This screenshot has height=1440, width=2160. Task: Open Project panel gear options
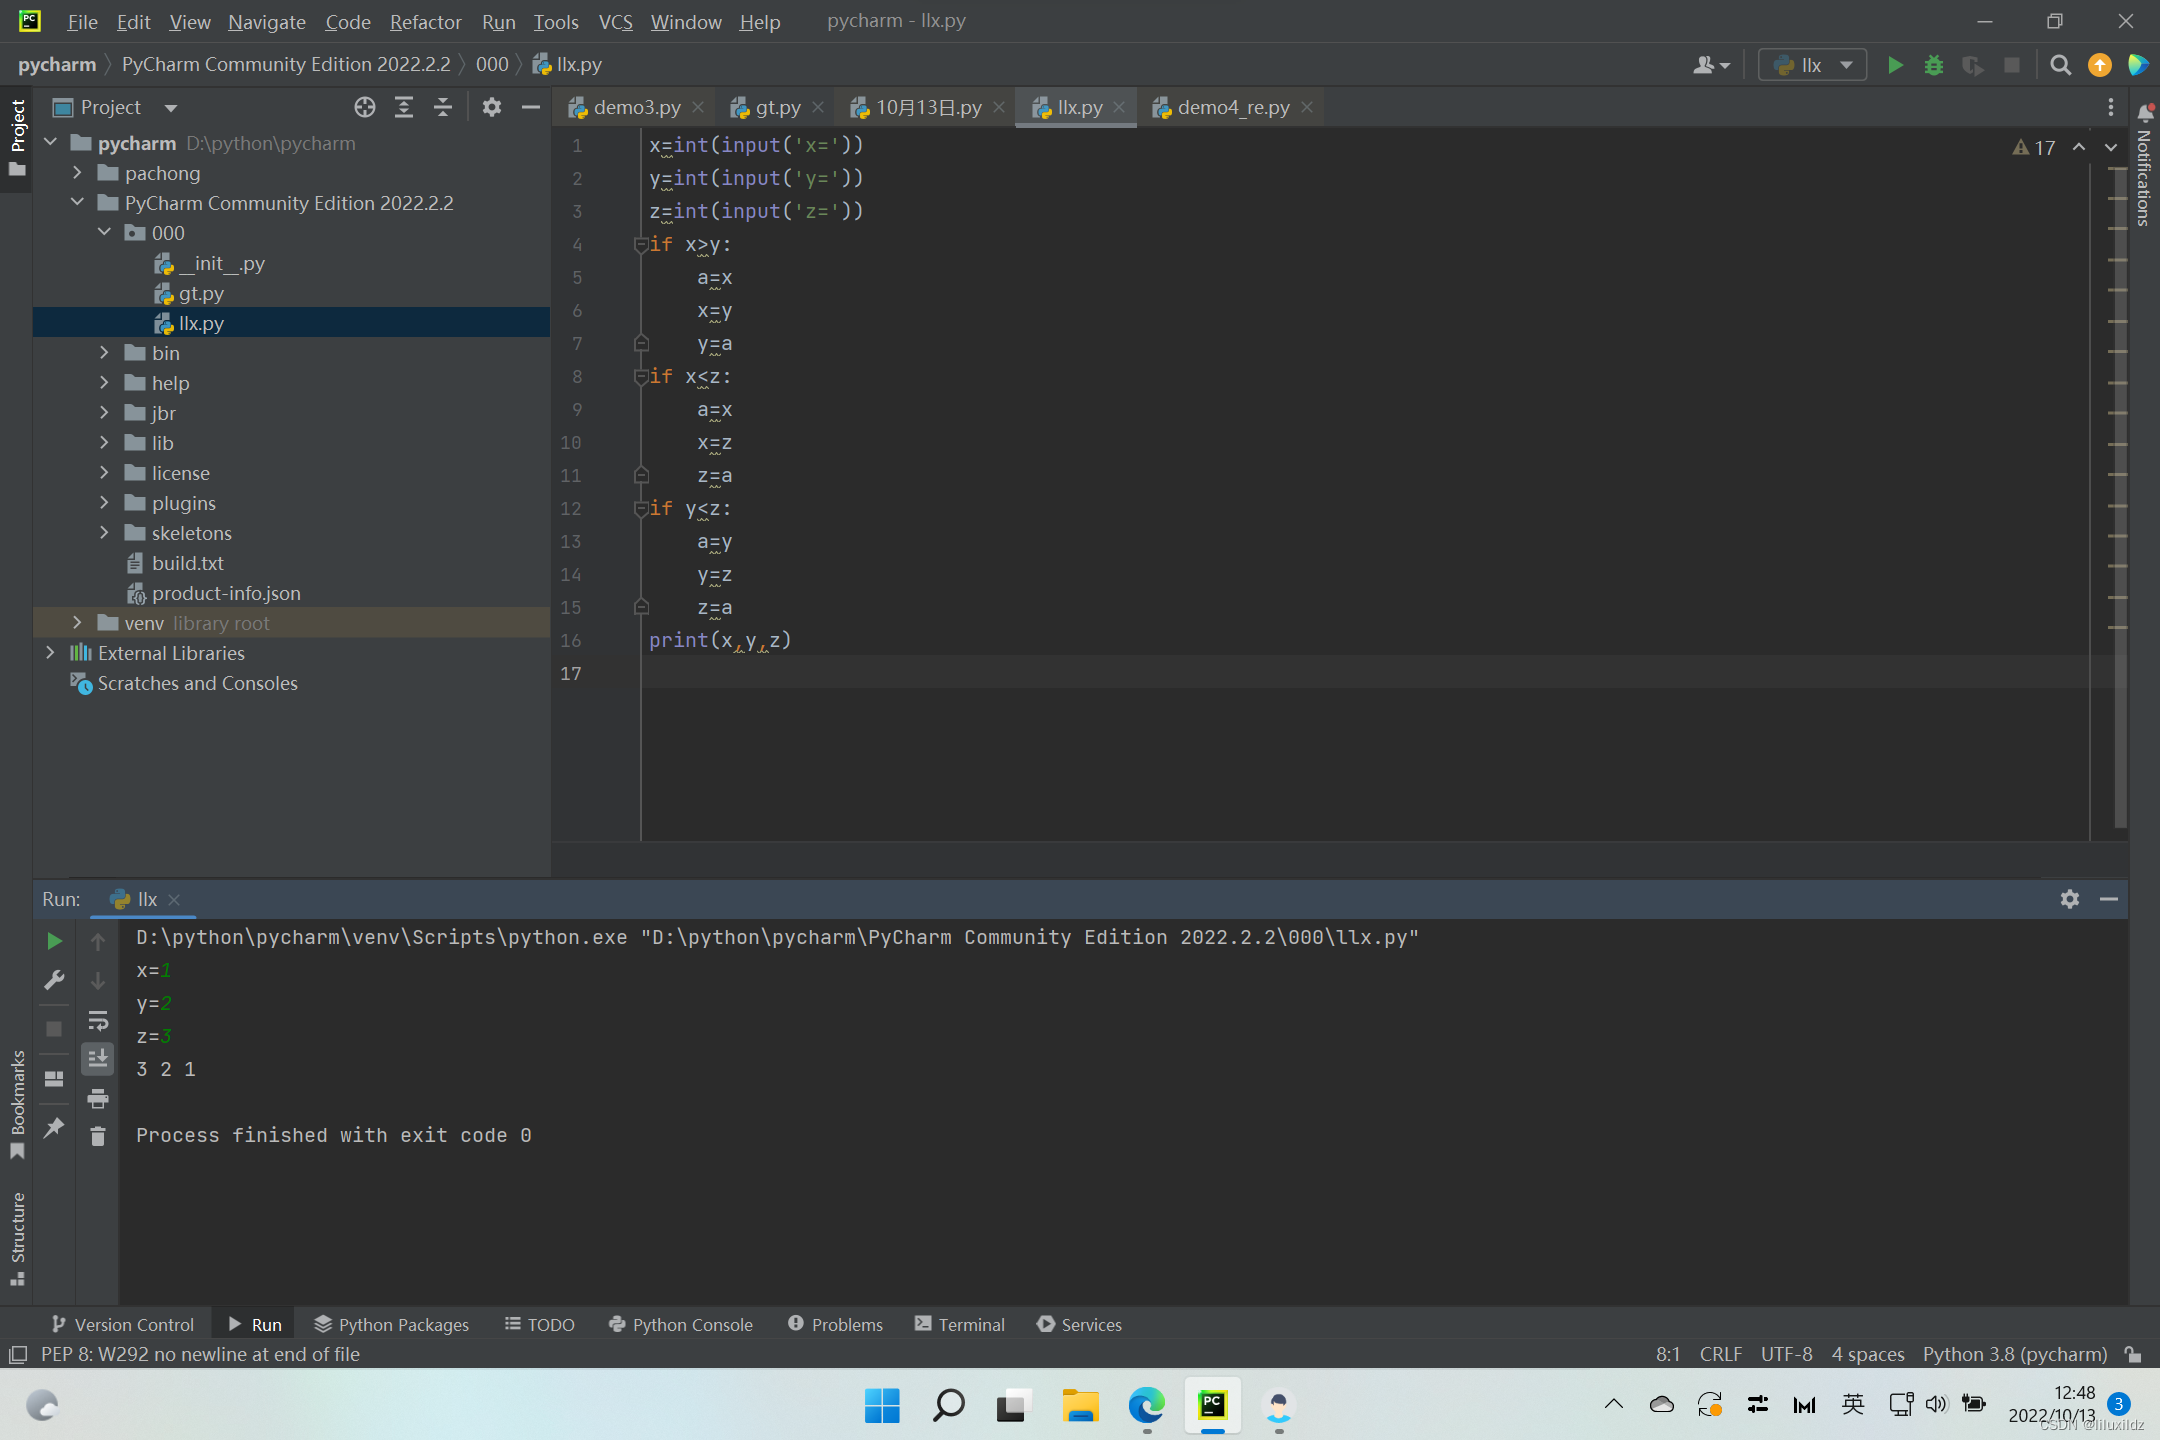point(491,107)
